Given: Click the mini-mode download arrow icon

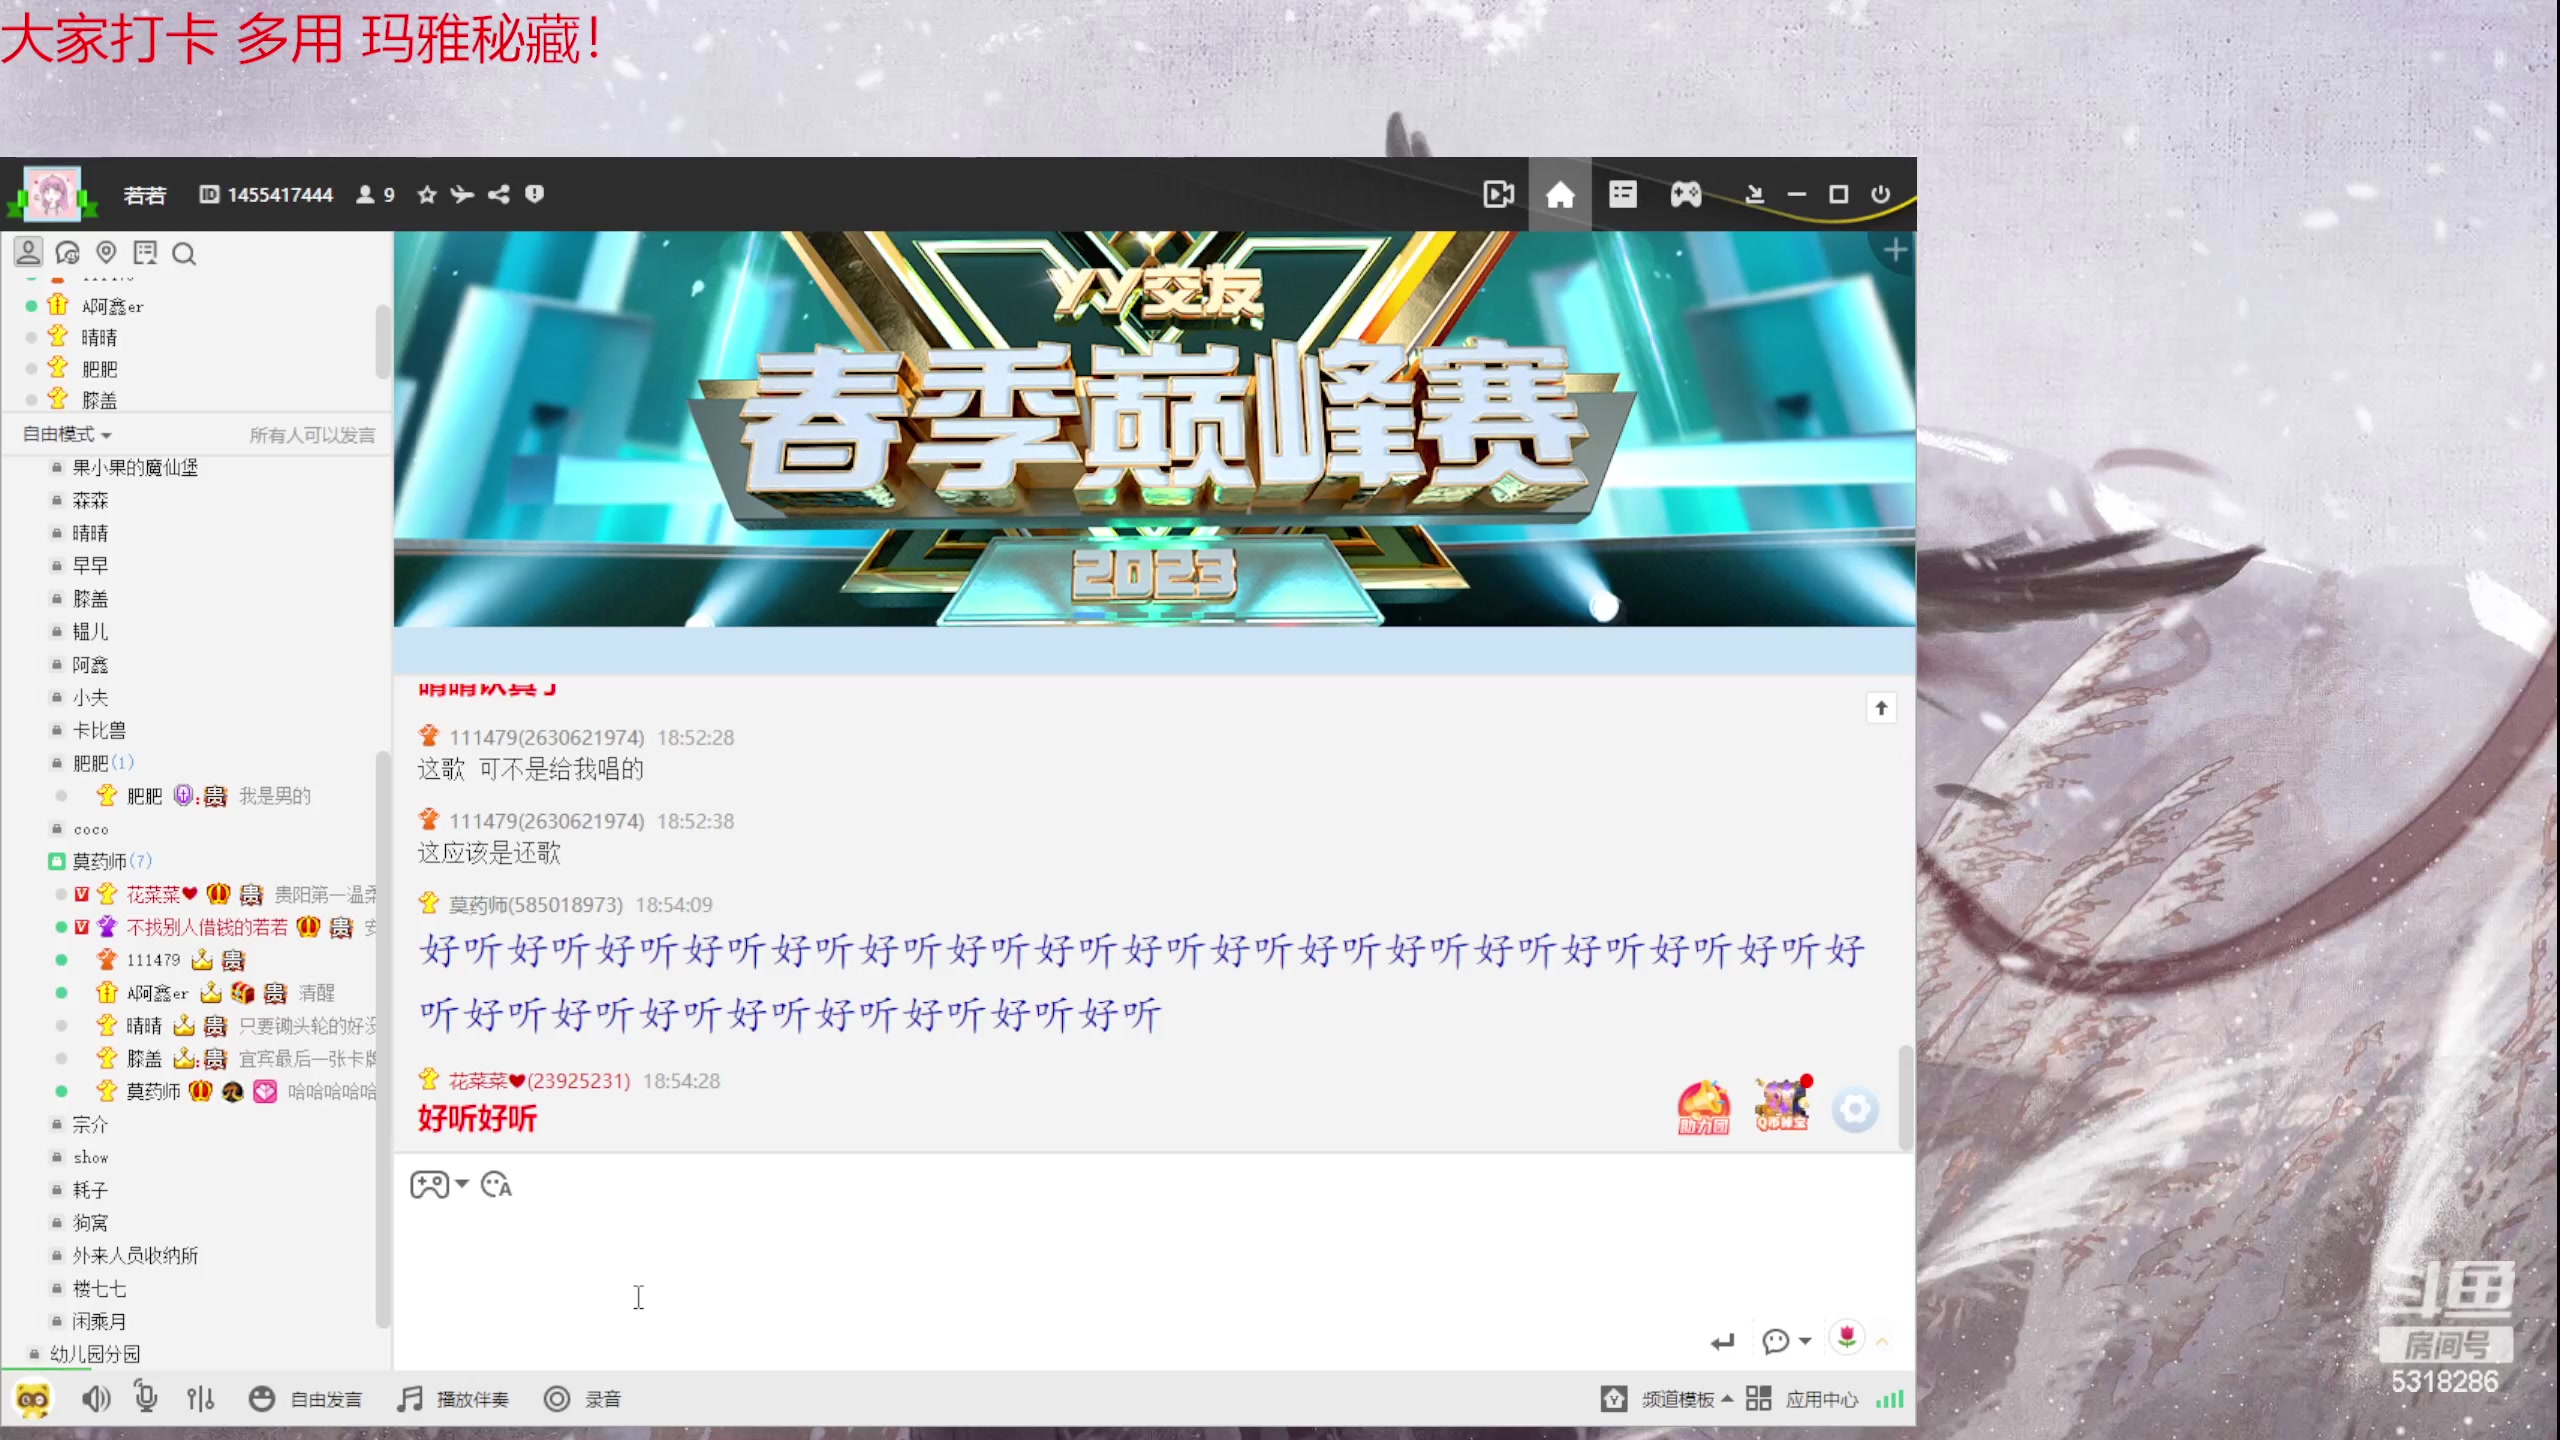Looking at the screenshot, I should [x=1754, y=194].
